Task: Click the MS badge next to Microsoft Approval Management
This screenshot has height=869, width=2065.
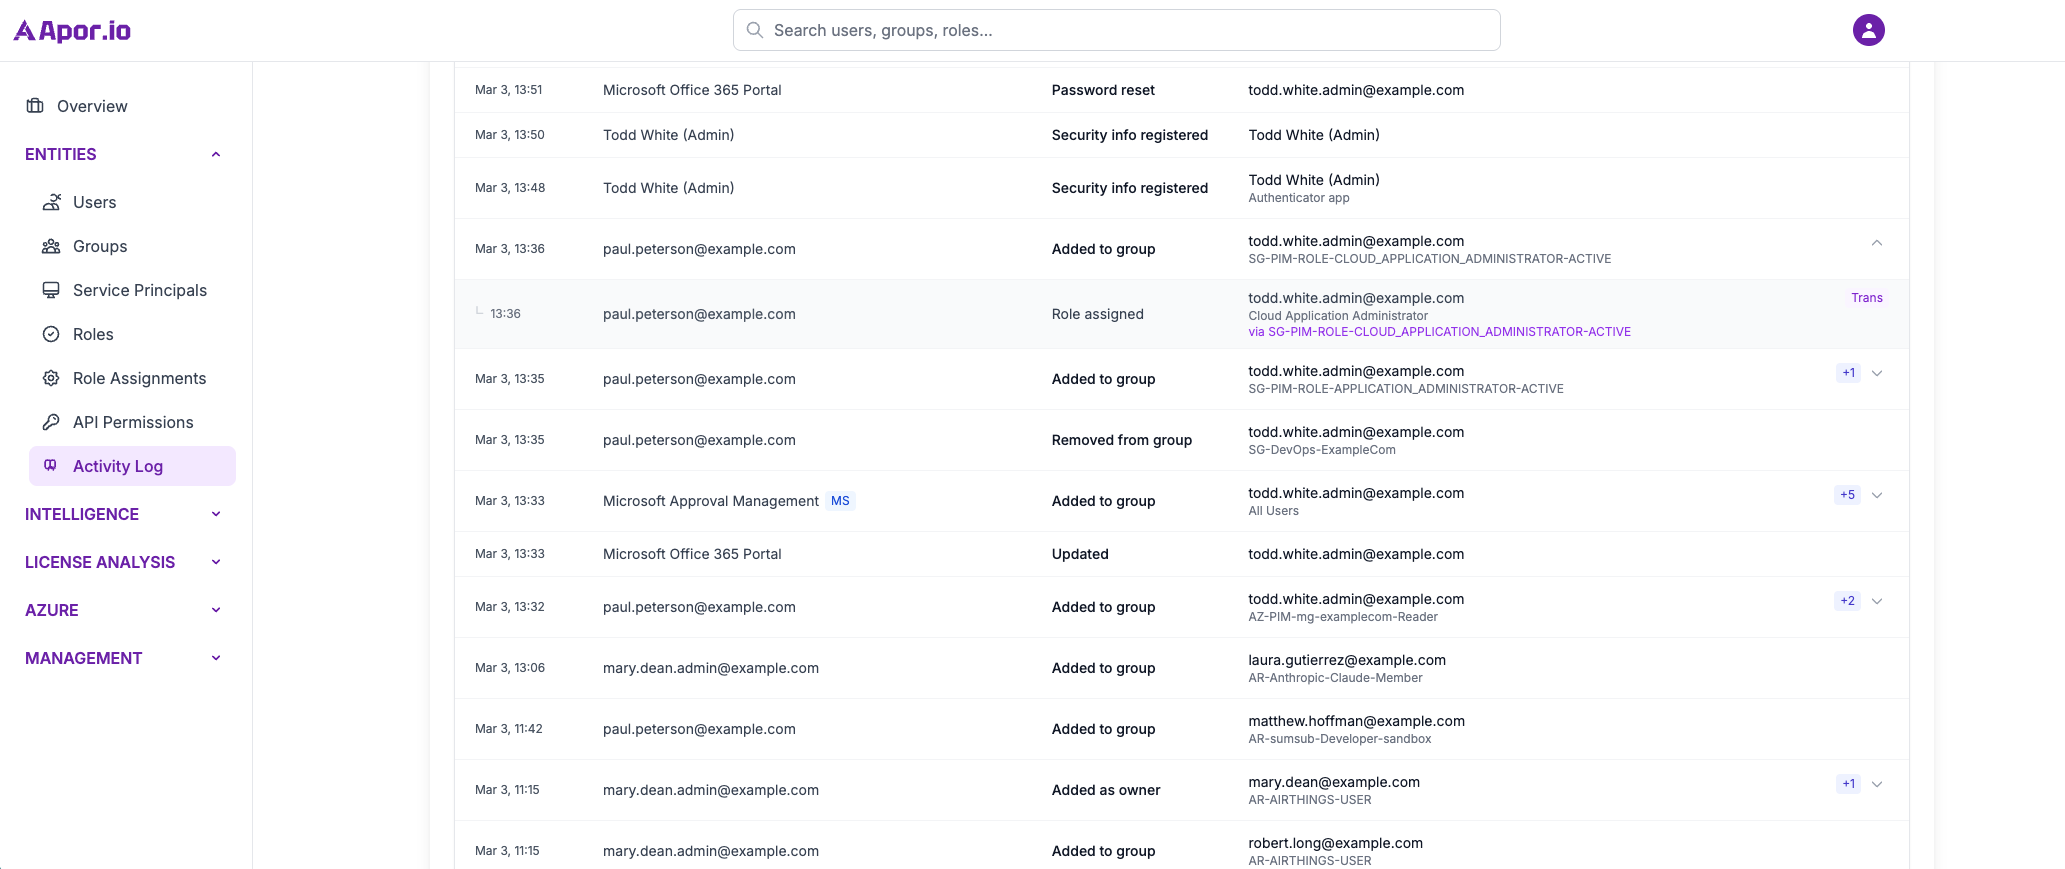Action: tap(840, 501)
